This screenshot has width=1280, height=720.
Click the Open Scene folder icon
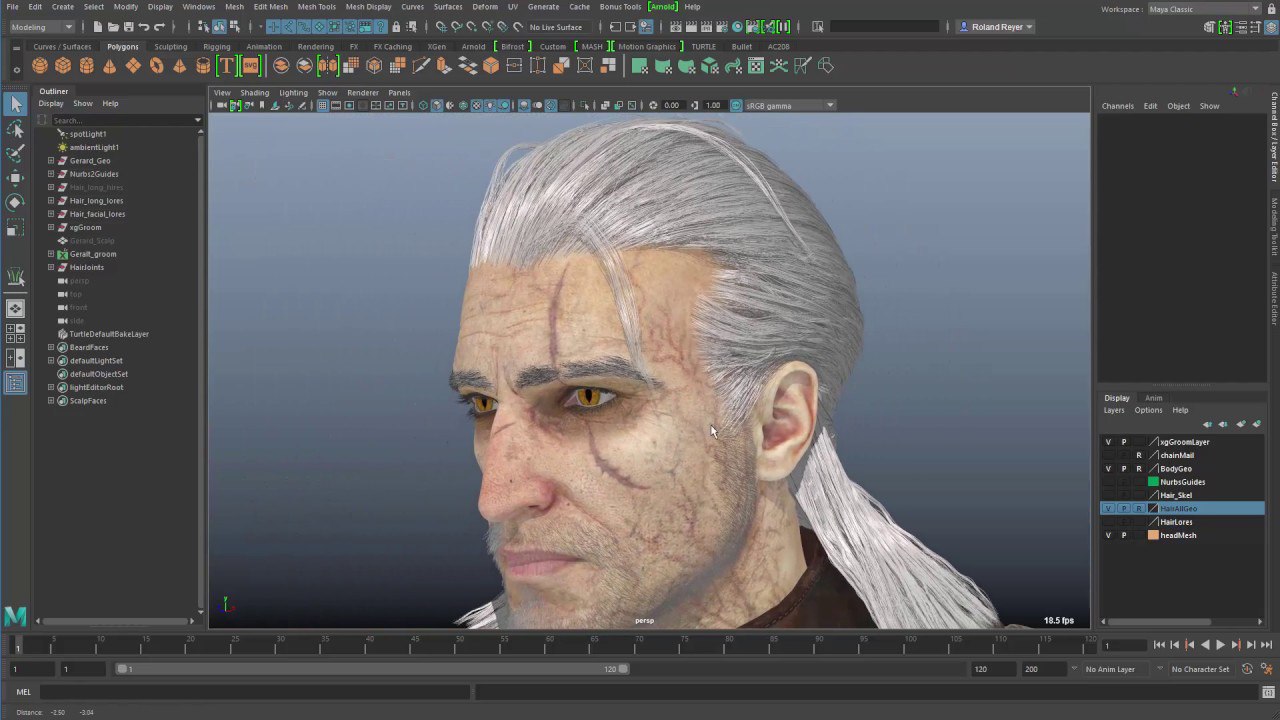[x=112, y=27]
